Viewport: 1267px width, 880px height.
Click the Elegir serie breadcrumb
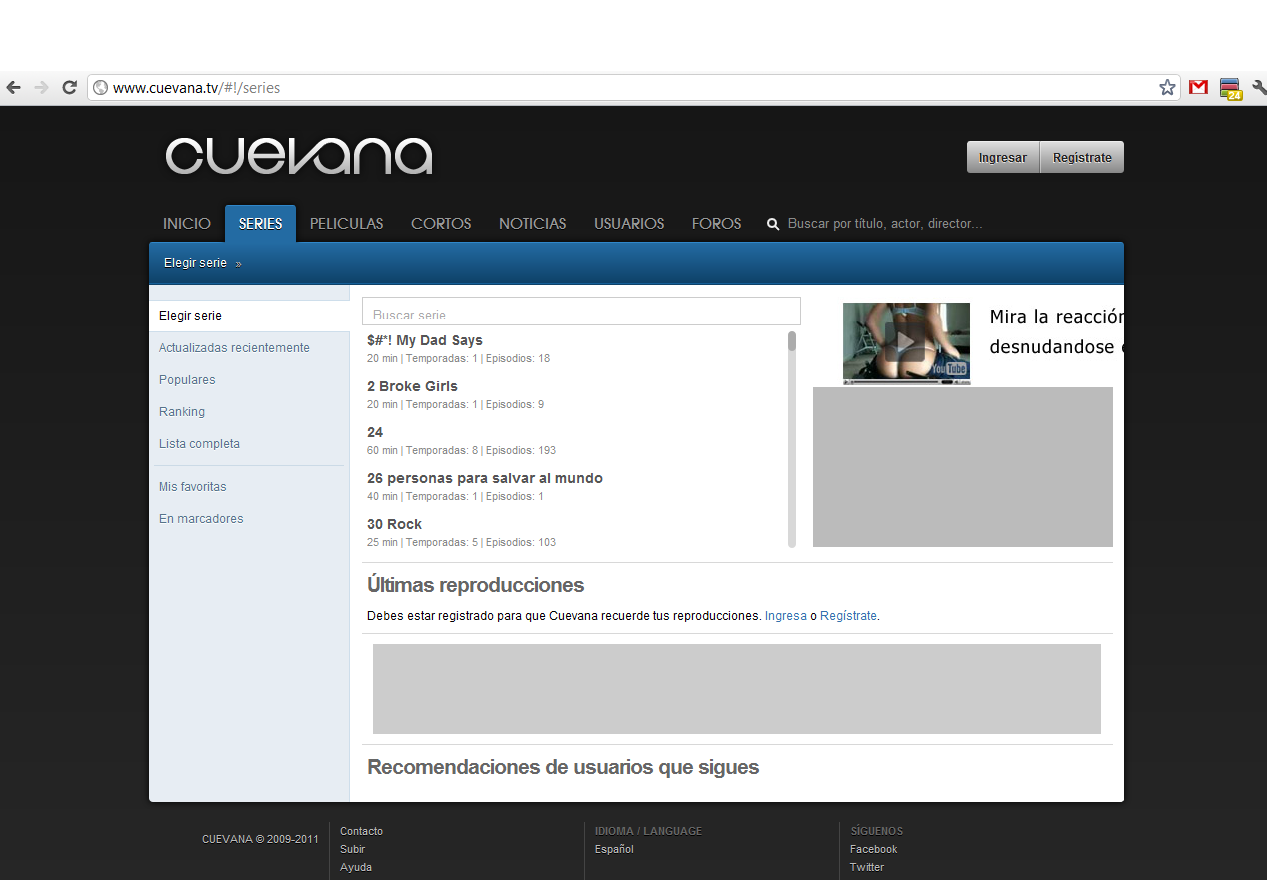(x=195, y=263)
